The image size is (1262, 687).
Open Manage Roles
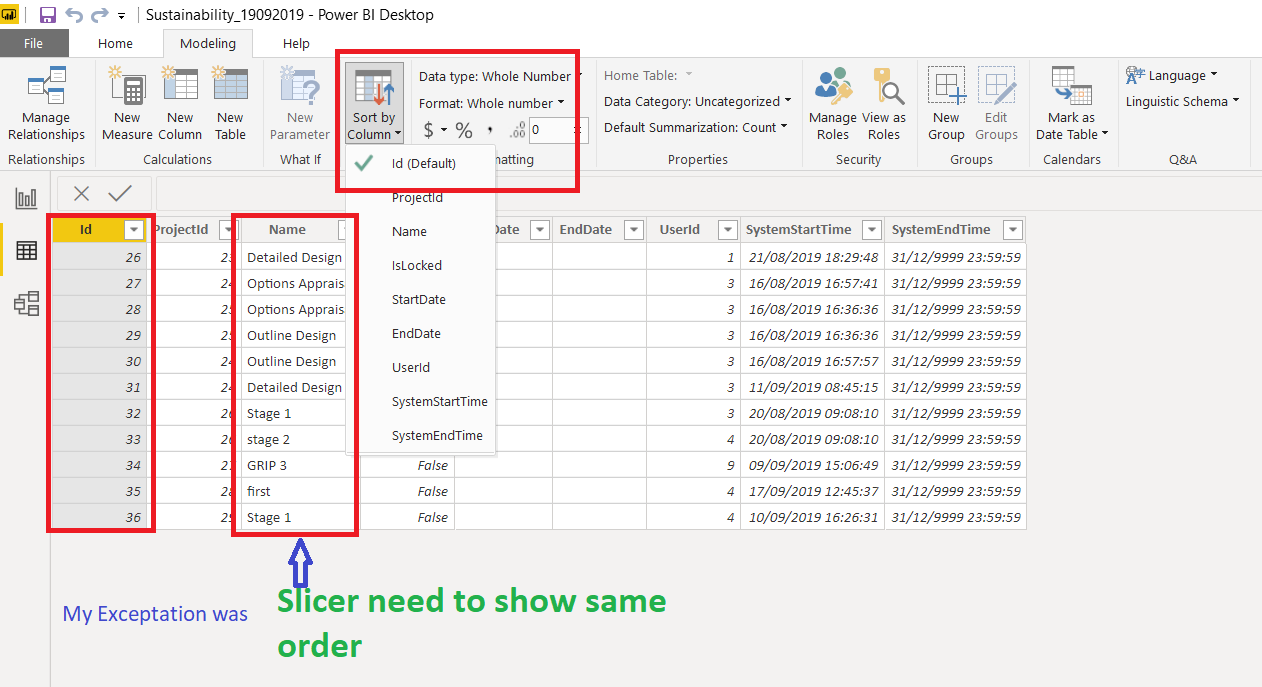832,105
